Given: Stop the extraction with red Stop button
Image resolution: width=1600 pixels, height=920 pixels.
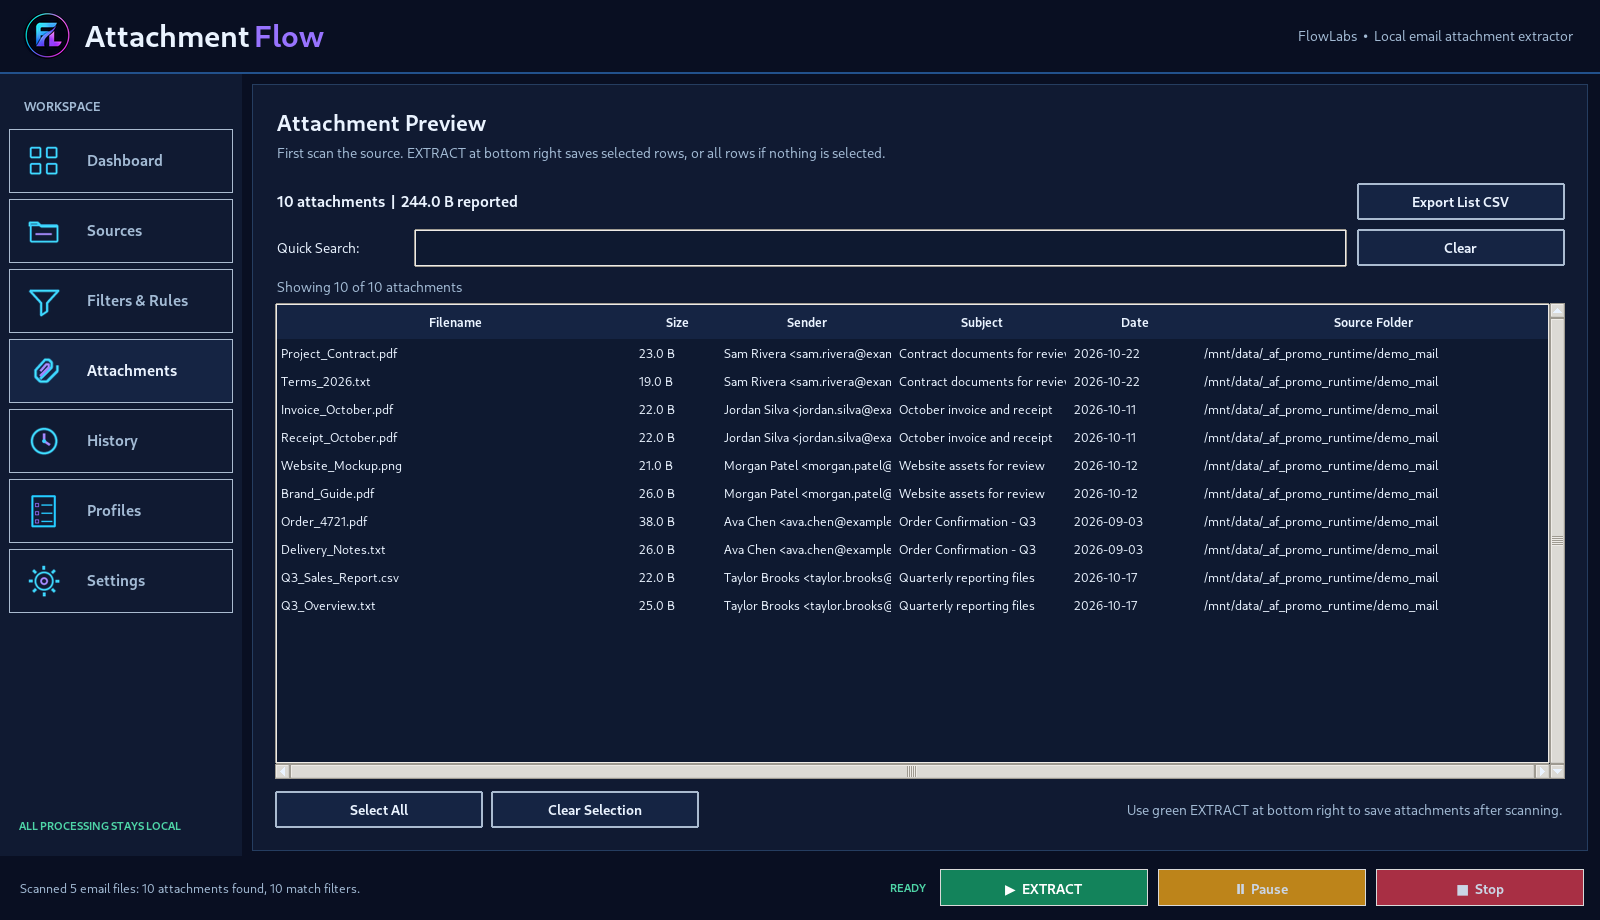Looking at the screenshot, I should click(x=1480, y=888).
